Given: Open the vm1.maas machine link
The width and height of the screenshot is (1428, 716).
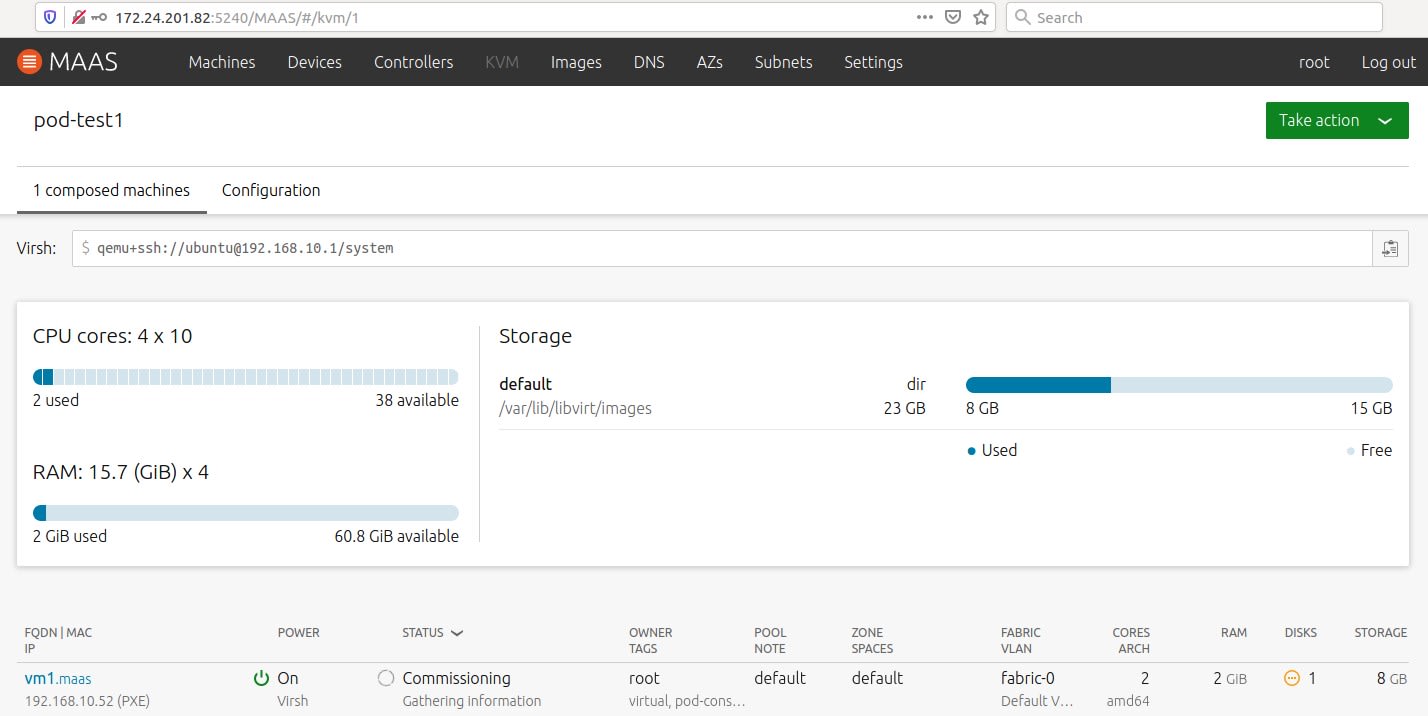Looking at the screenshot, I should click(58, 678).
